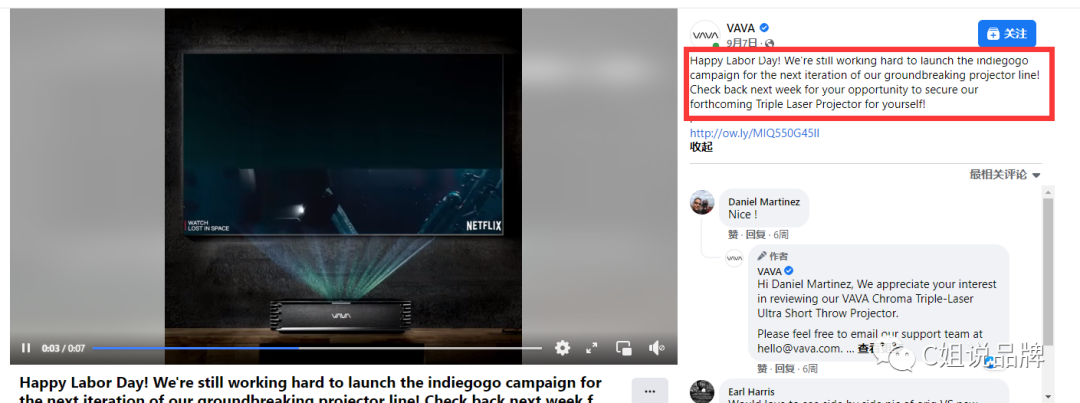The height and width of the screenshot is (403, 1080).
Task: Click the comments scrollbar up arrow
Action: pyautogui.click(x=1048, y=191)
